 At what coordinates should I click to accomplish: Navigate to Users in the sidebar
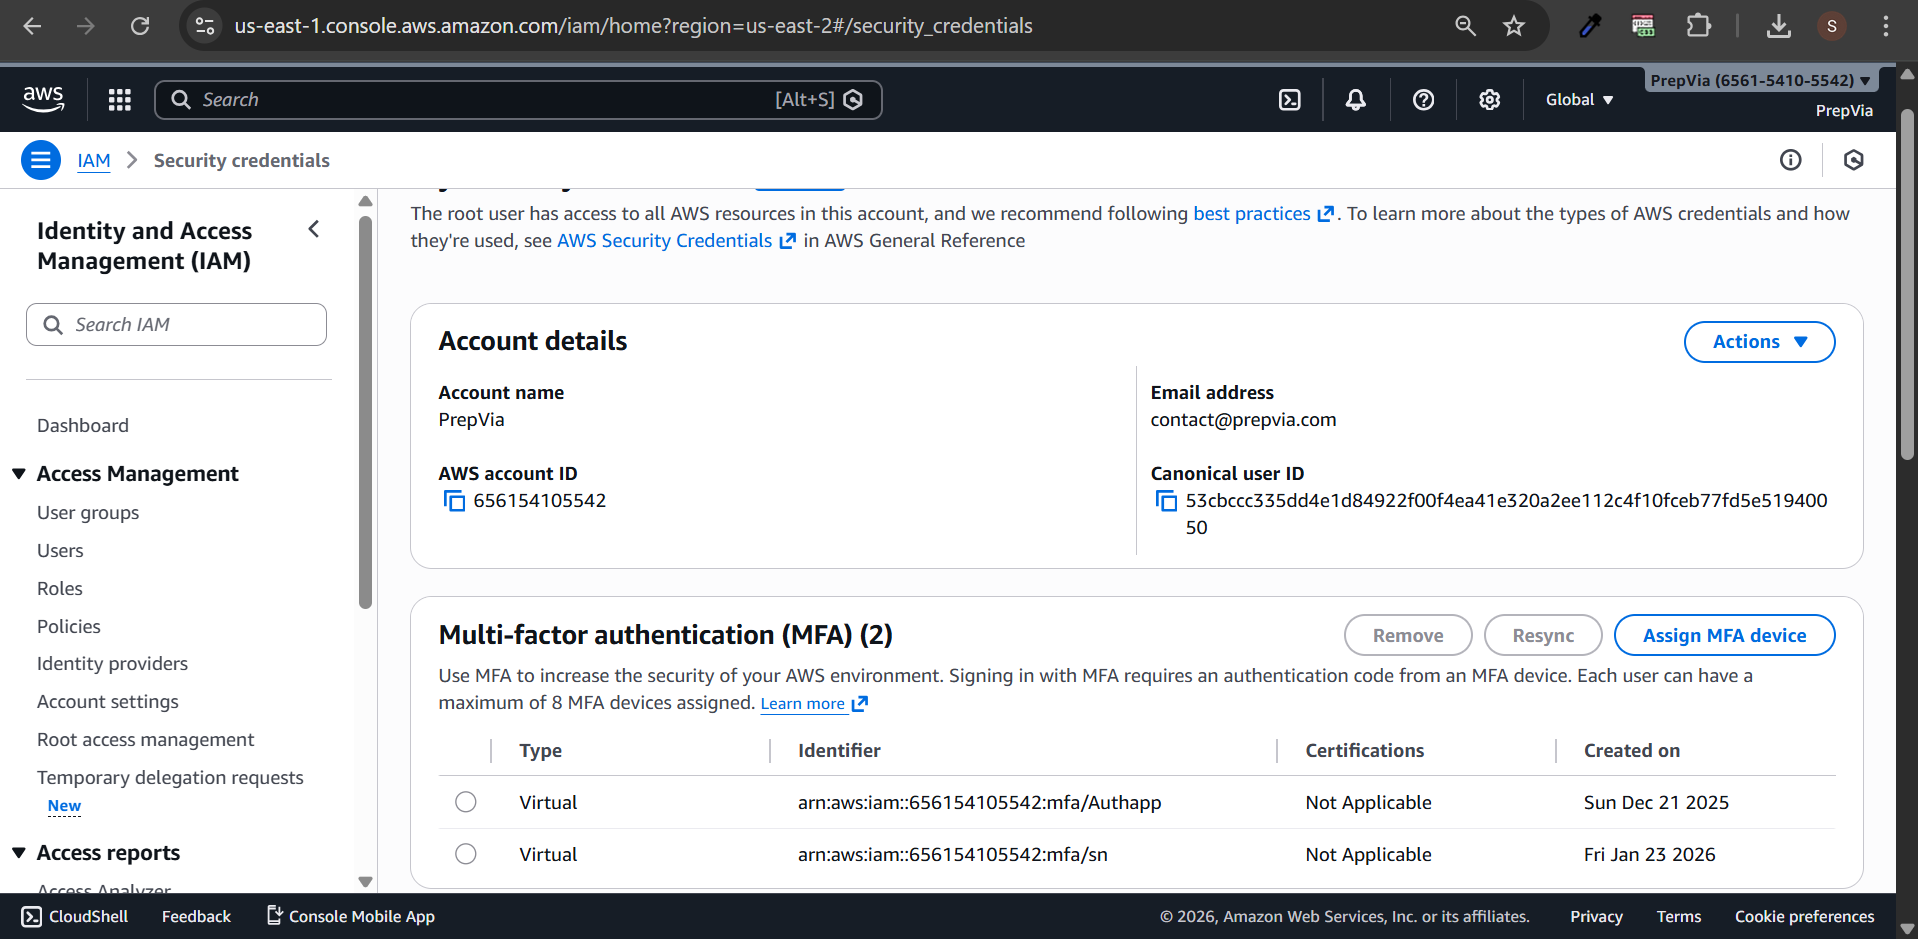coord(60,551)
